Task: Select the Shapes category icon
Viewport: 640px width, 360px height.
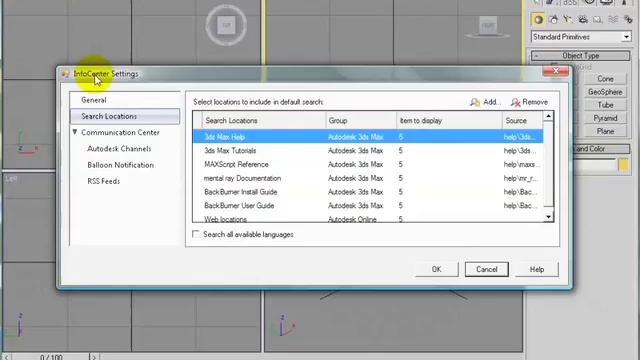Action: pyautogui.click(x=553, y=19)
